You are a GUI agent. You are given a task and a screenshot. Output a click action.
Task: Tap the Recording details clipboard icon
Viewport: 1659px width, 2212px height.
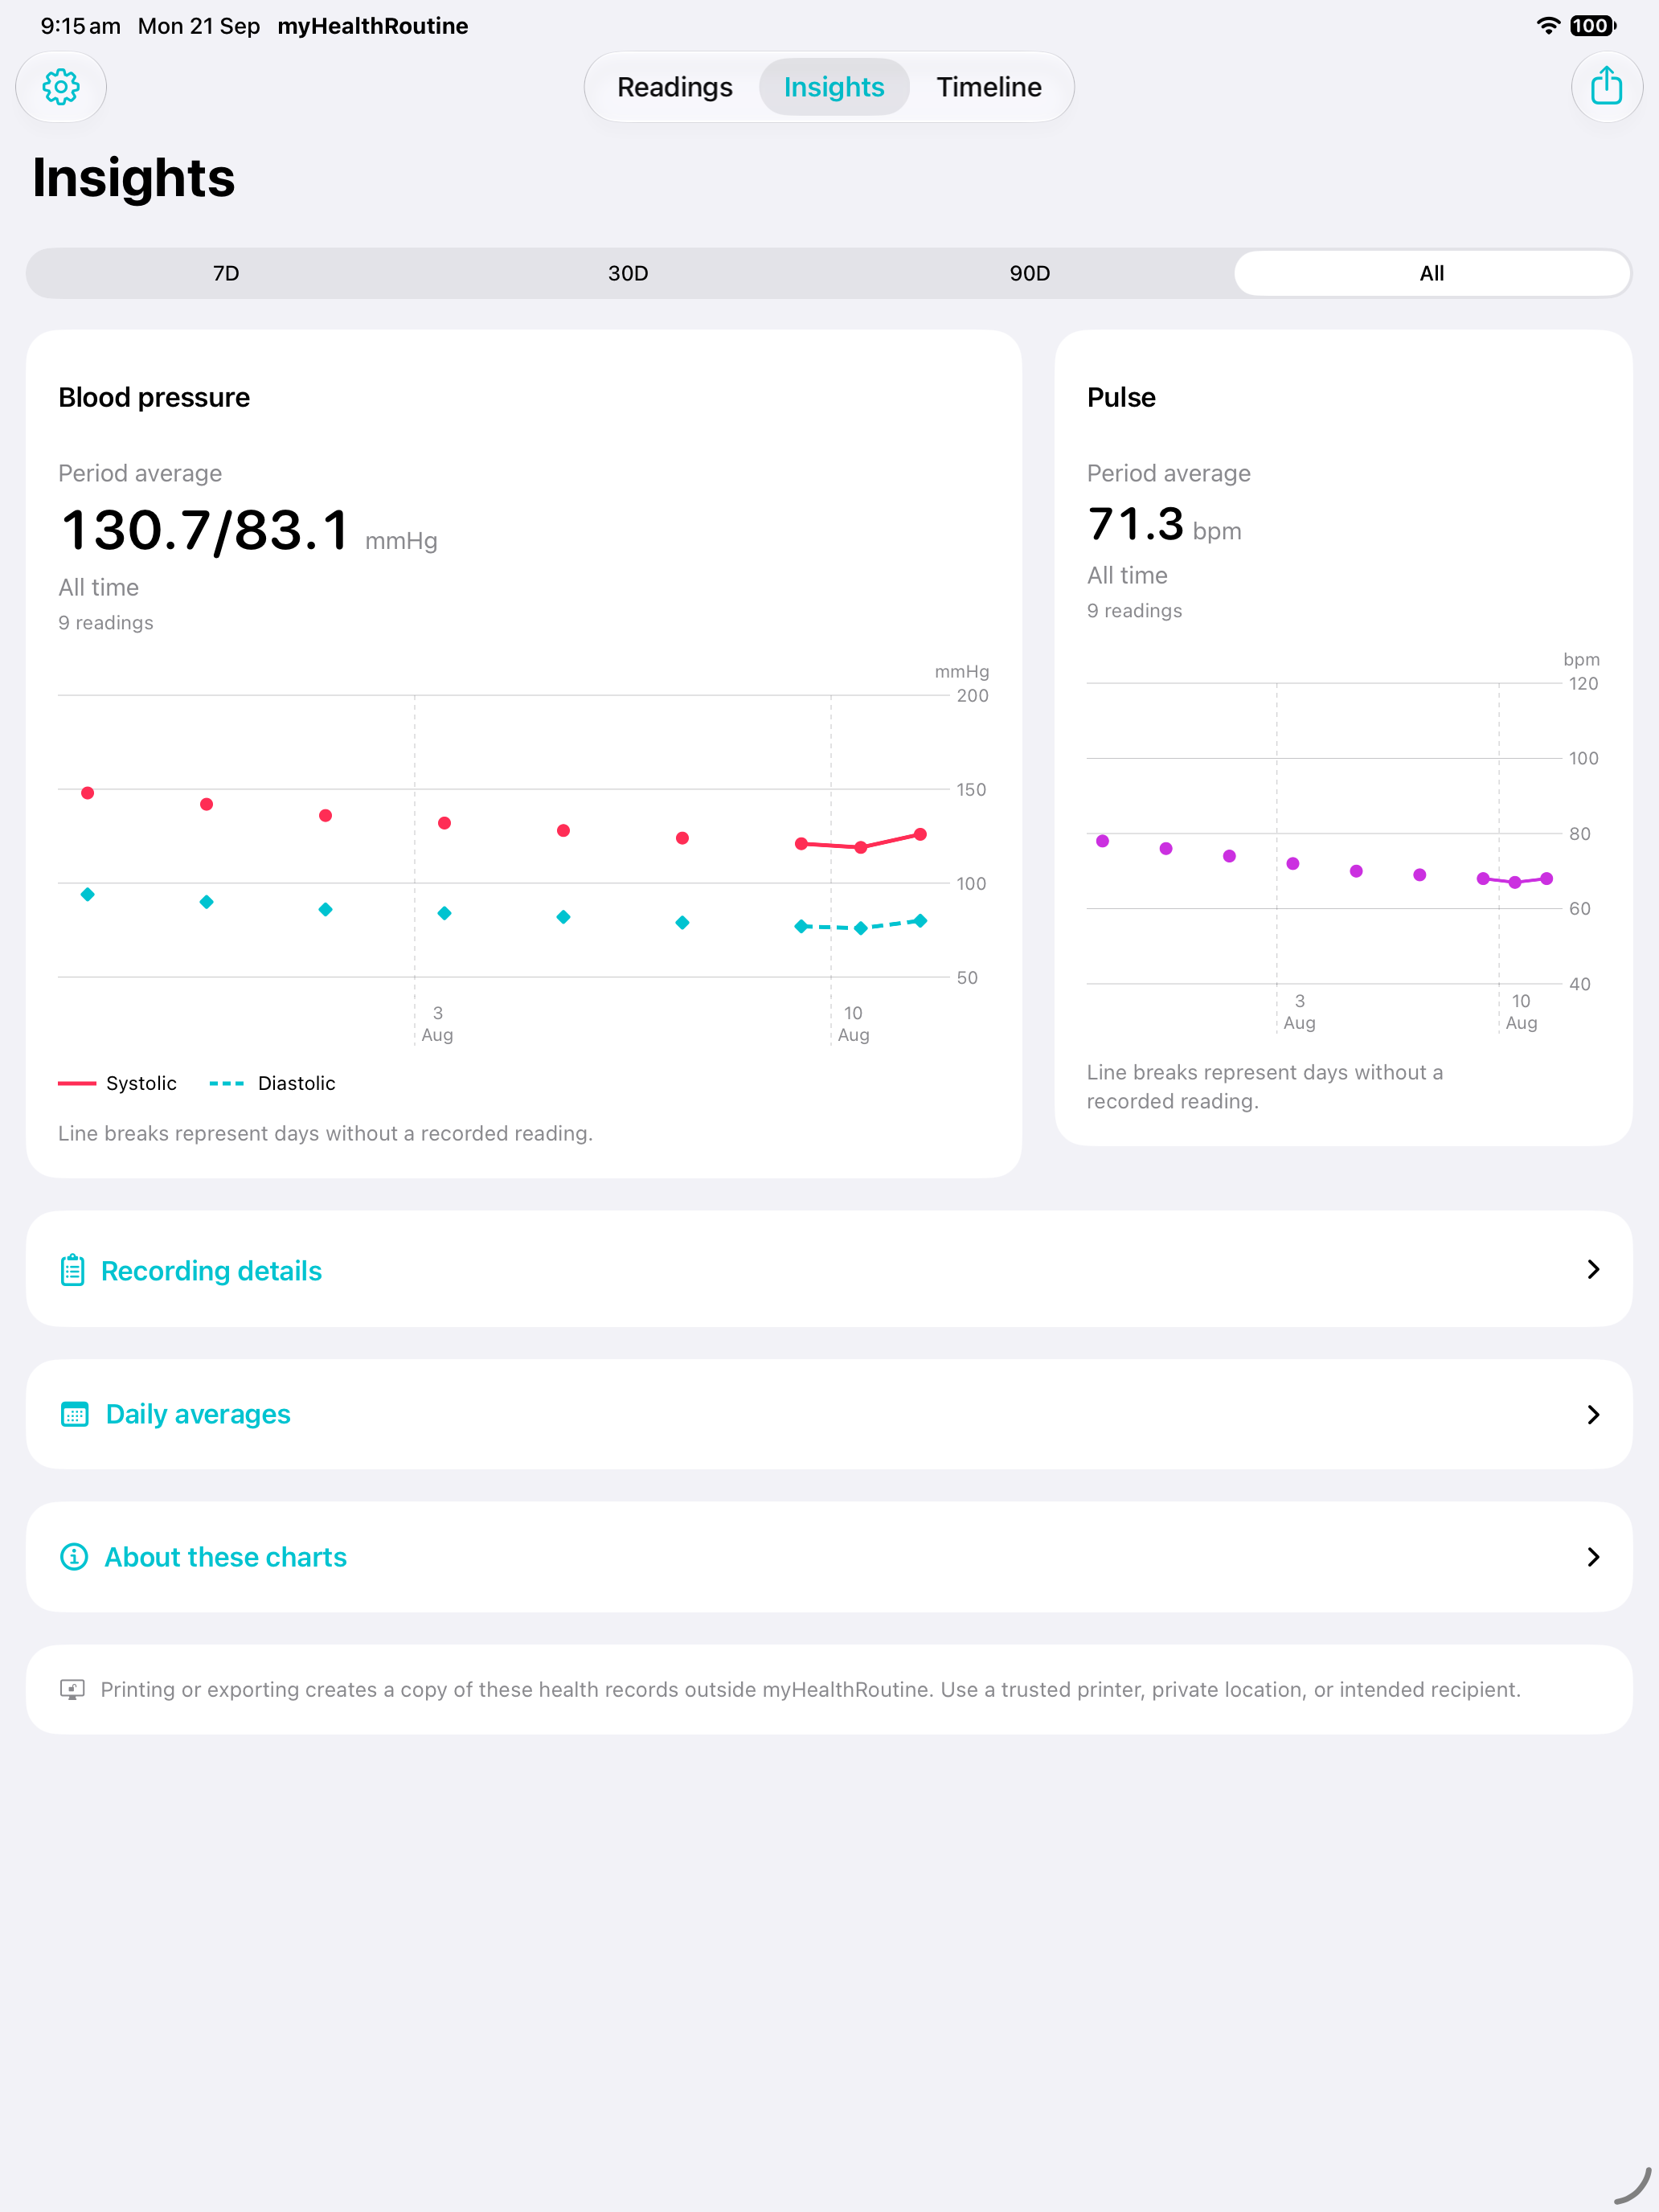point(72,1270)
